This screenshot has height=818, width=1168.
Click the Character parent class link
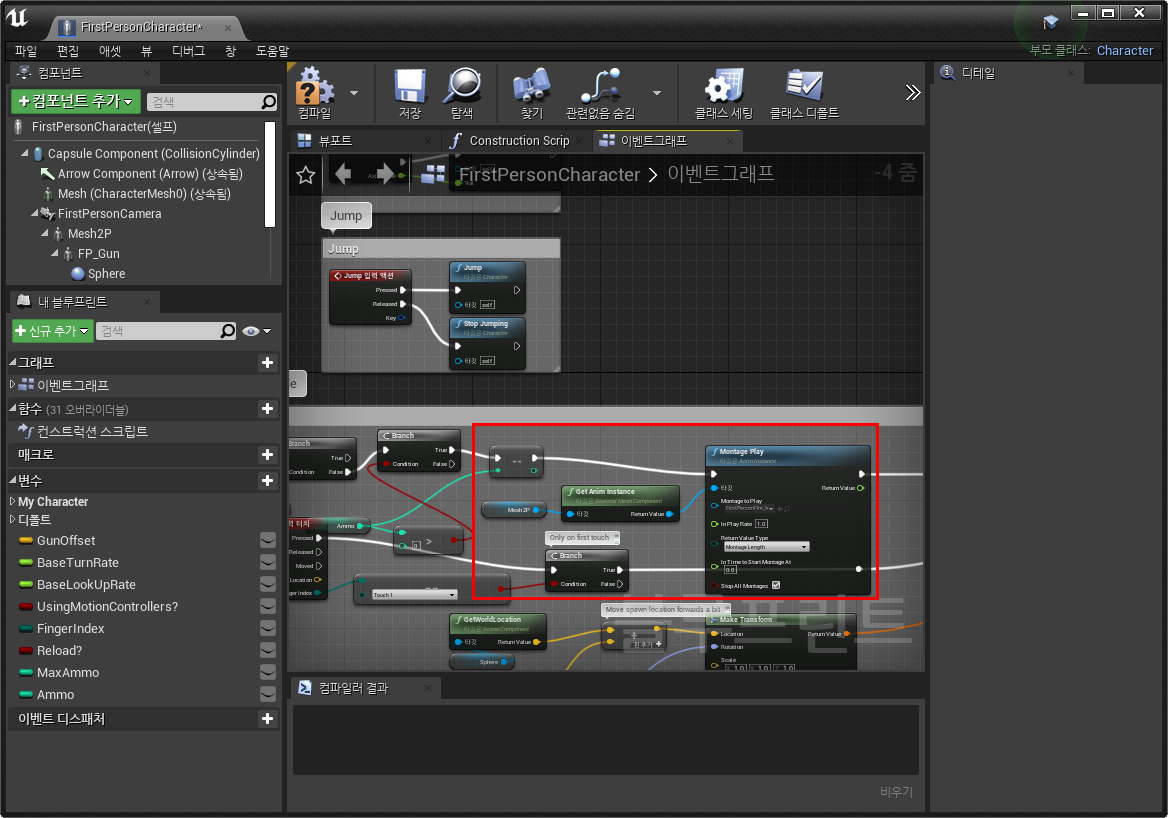(1125, 51)
